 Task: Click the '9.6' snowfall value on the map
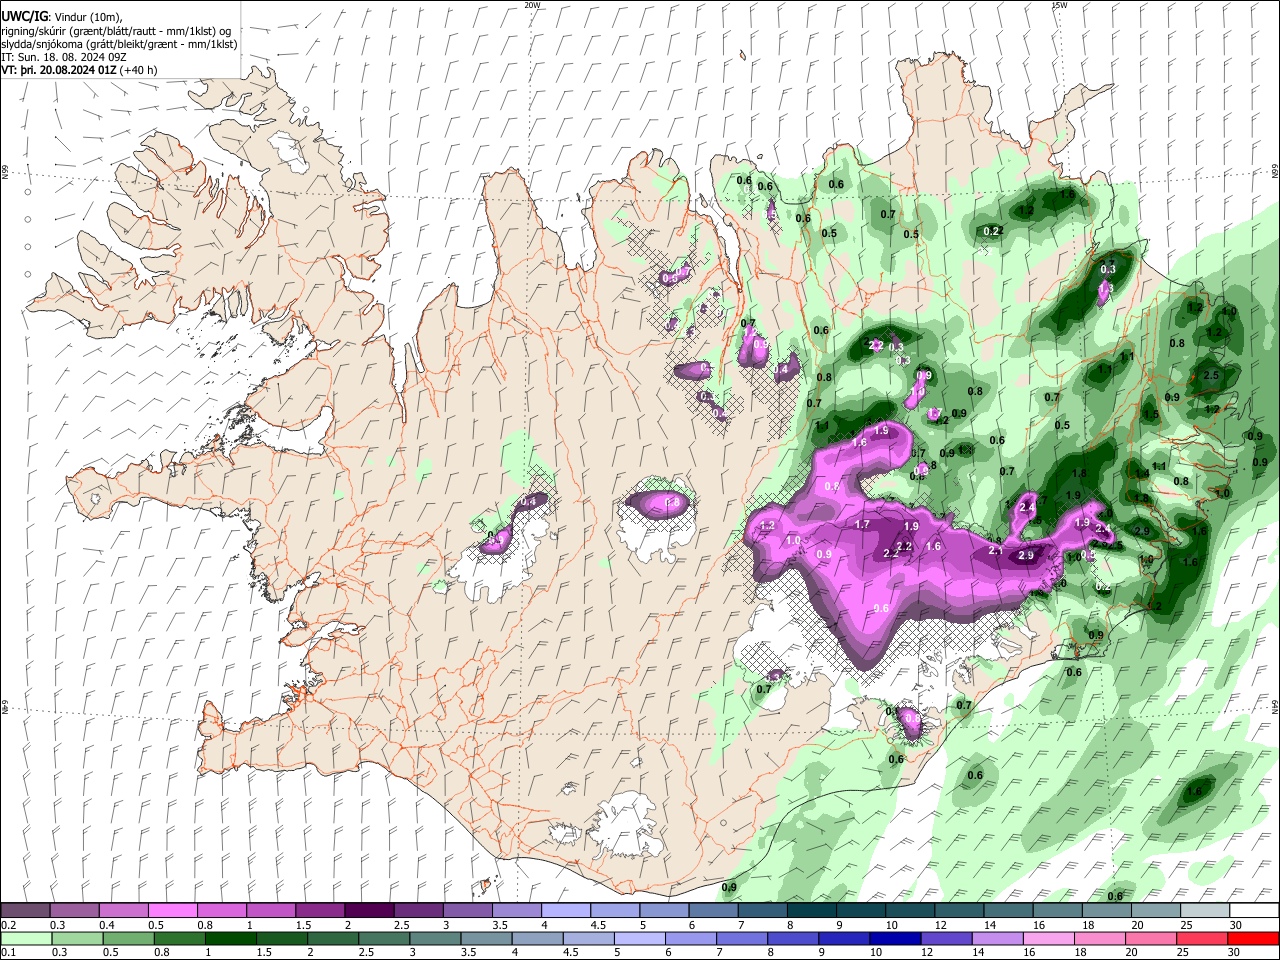[881, 608]
